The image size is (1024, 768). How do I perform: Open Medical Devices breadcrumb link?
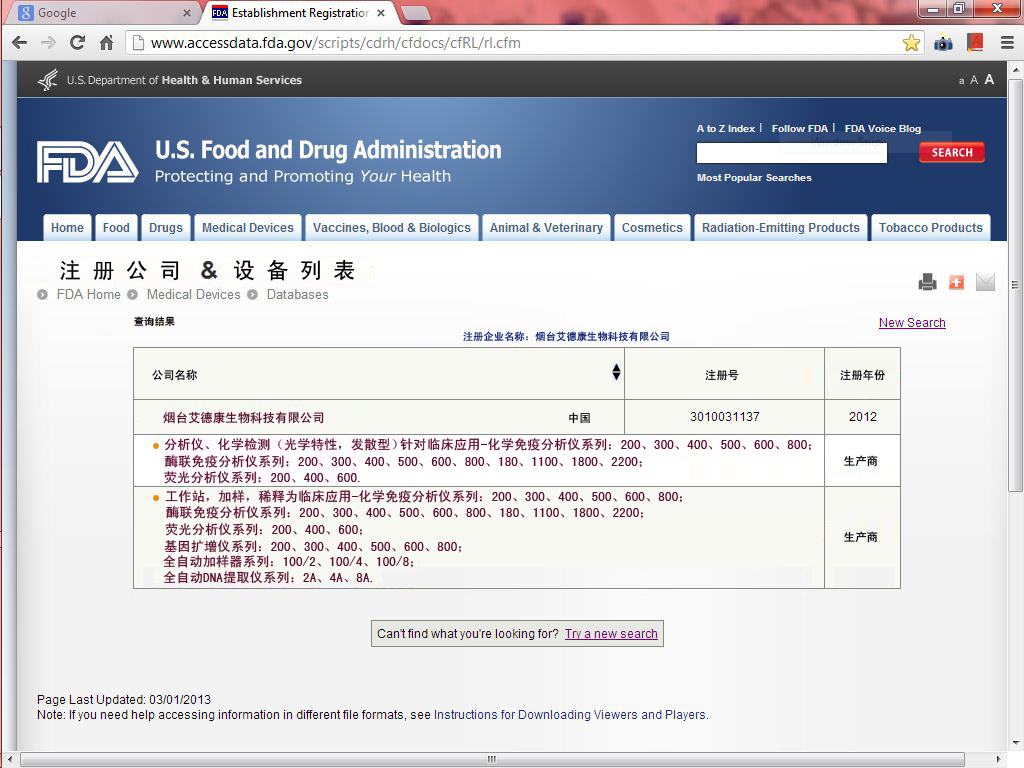click(x=193, y=295)
